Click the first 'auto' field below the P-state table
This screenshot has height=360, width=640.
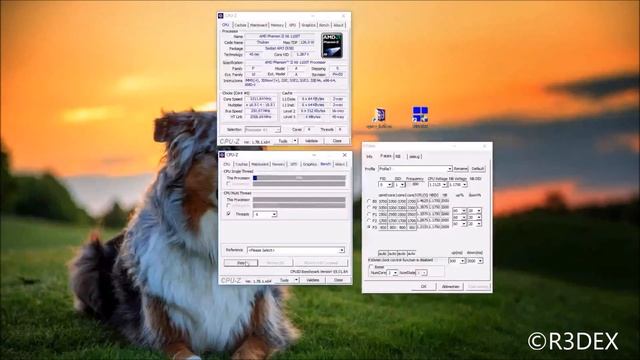click(x=383, y=253)
